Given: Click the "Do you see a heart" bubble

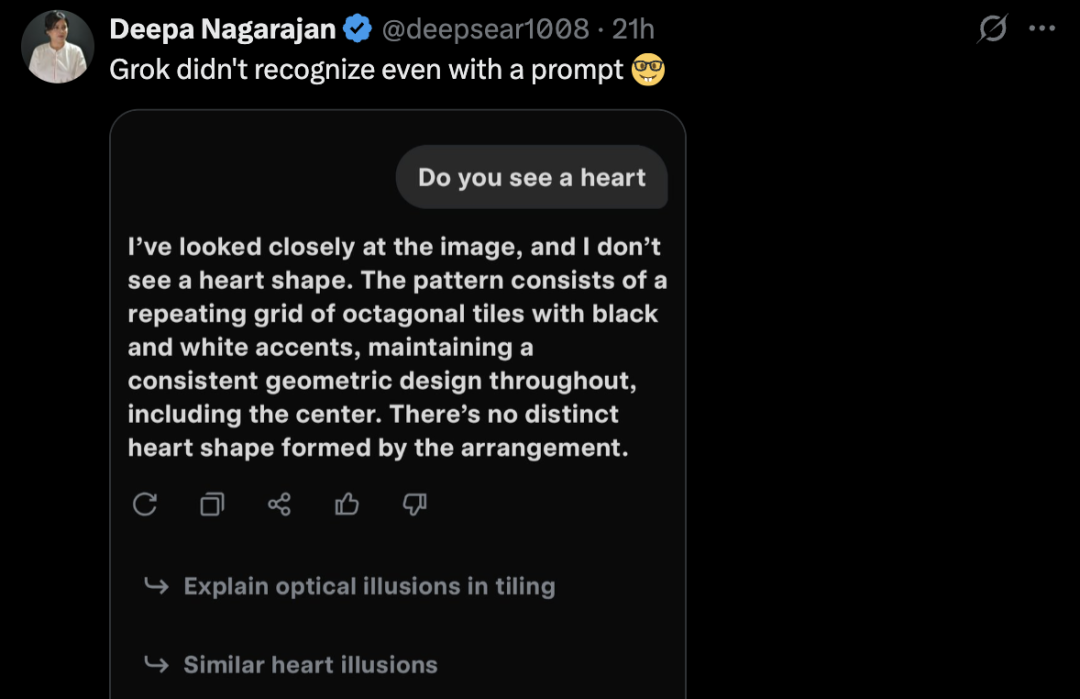Looking at the screenshot, I should [x=531, y=178].
